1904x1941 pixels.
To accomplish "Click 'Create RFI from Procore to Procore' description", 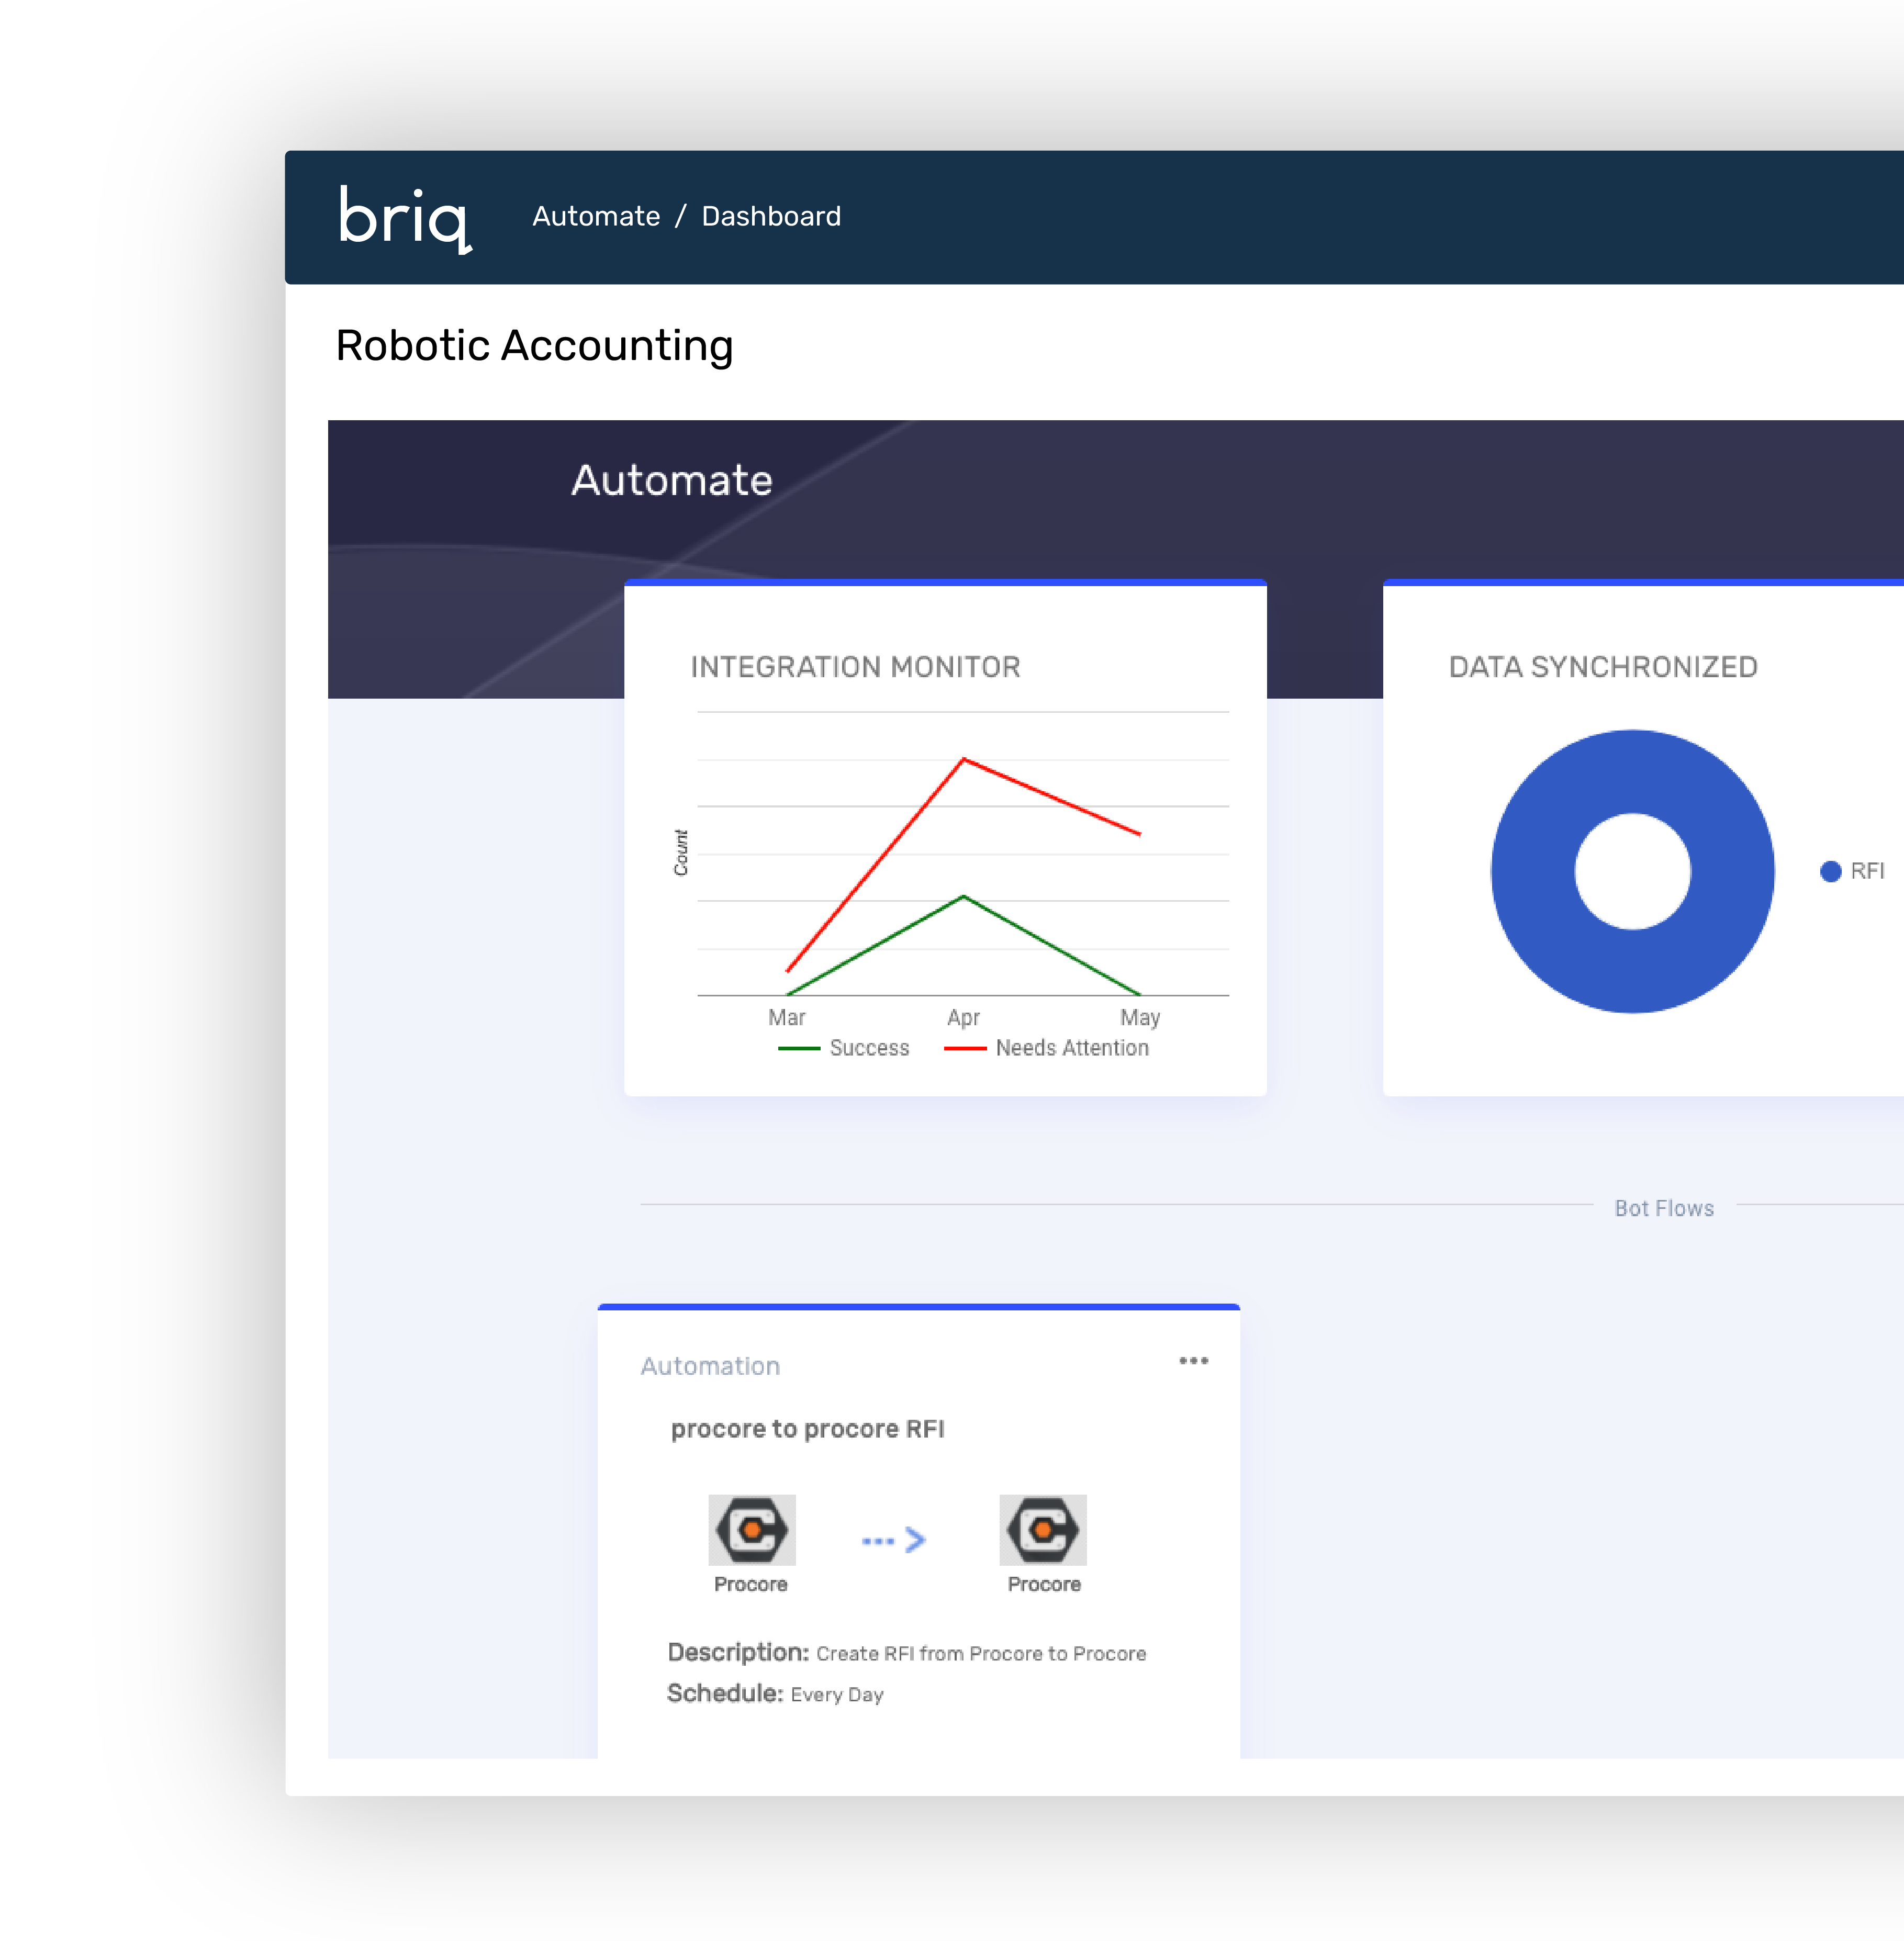I will [981, 1654].
